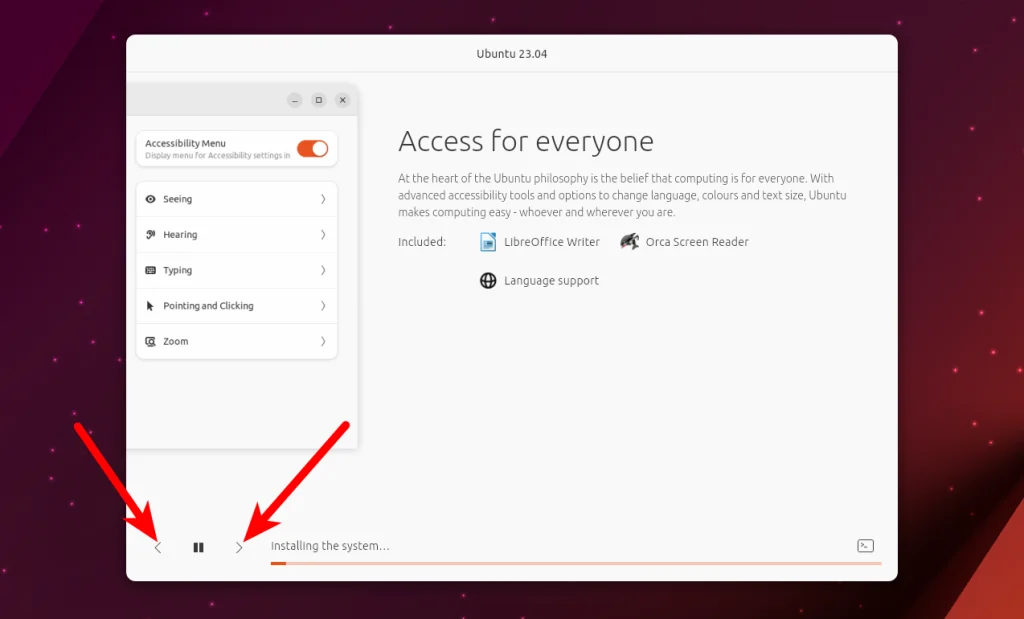Select the Orca Screen Reader icon
Image resolution: width=1024 pixels, height=619 pixels.
[629, 241]
